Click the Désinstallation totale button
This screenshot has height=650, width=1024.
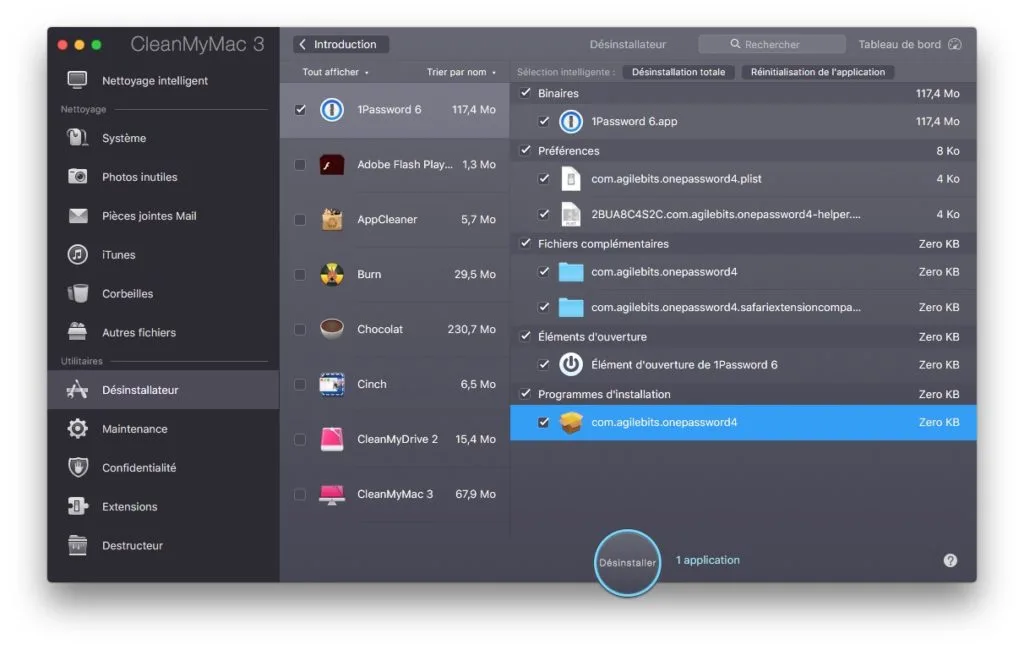coord(679,72)
